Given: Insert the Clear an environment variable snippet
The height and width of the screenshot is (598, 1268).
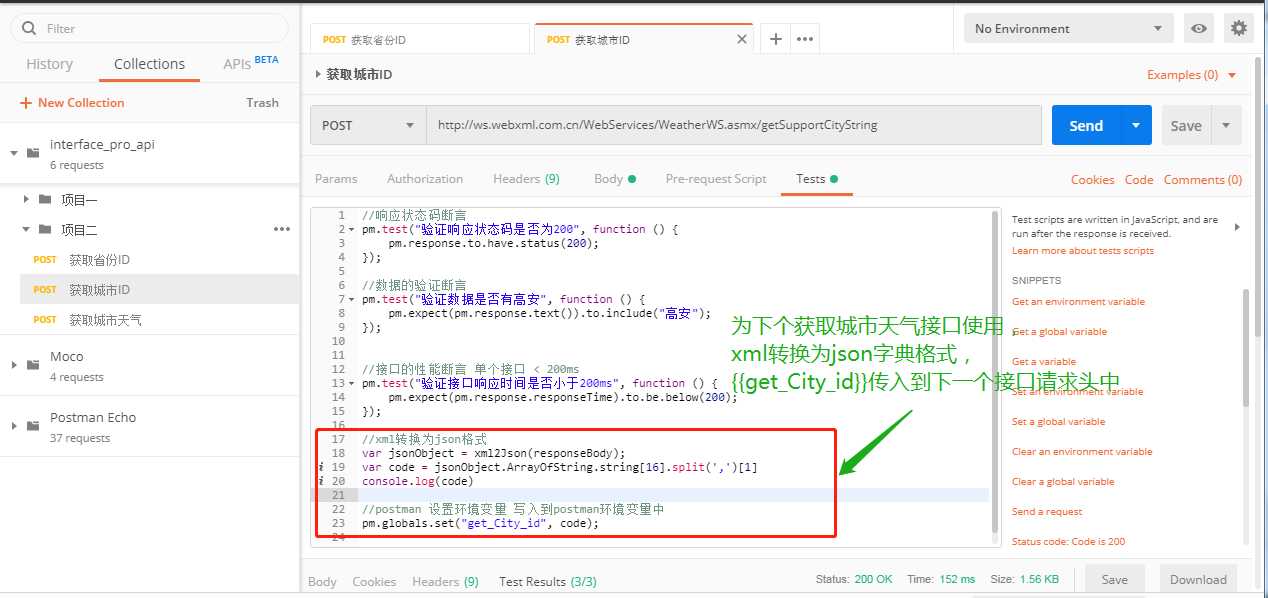Looking at the screenshot, I should click(1082, 451).
